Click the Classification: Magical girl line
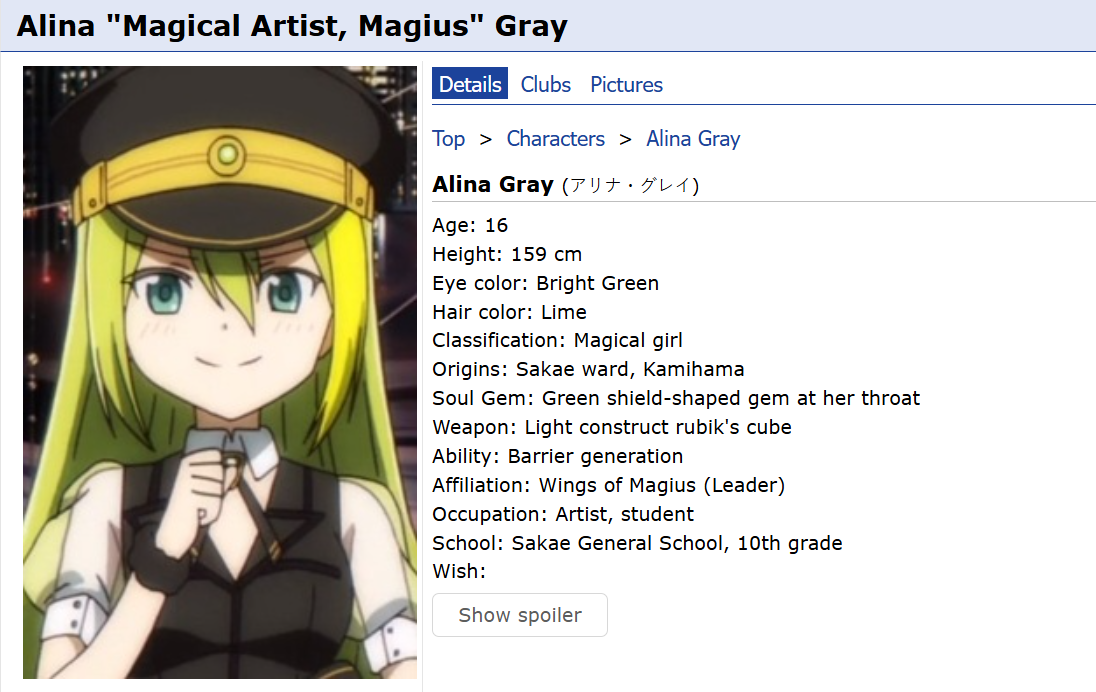The image size is (1096, 692). [x=557, y=341]
